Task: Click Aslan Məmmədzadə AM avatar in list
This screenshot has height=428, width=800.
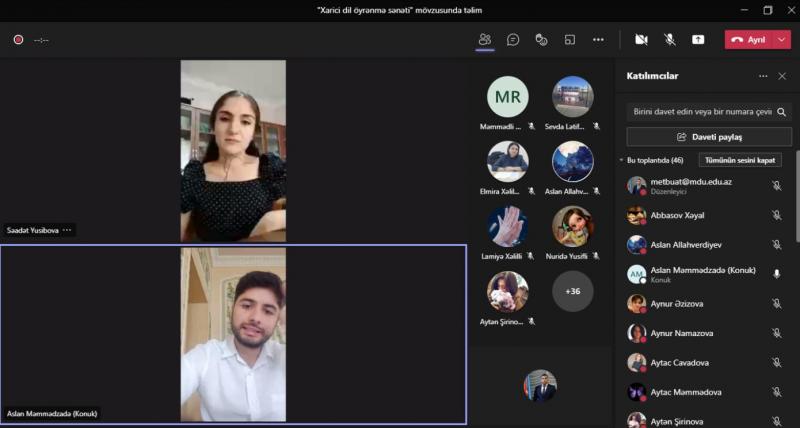Action: click(636, 274)
